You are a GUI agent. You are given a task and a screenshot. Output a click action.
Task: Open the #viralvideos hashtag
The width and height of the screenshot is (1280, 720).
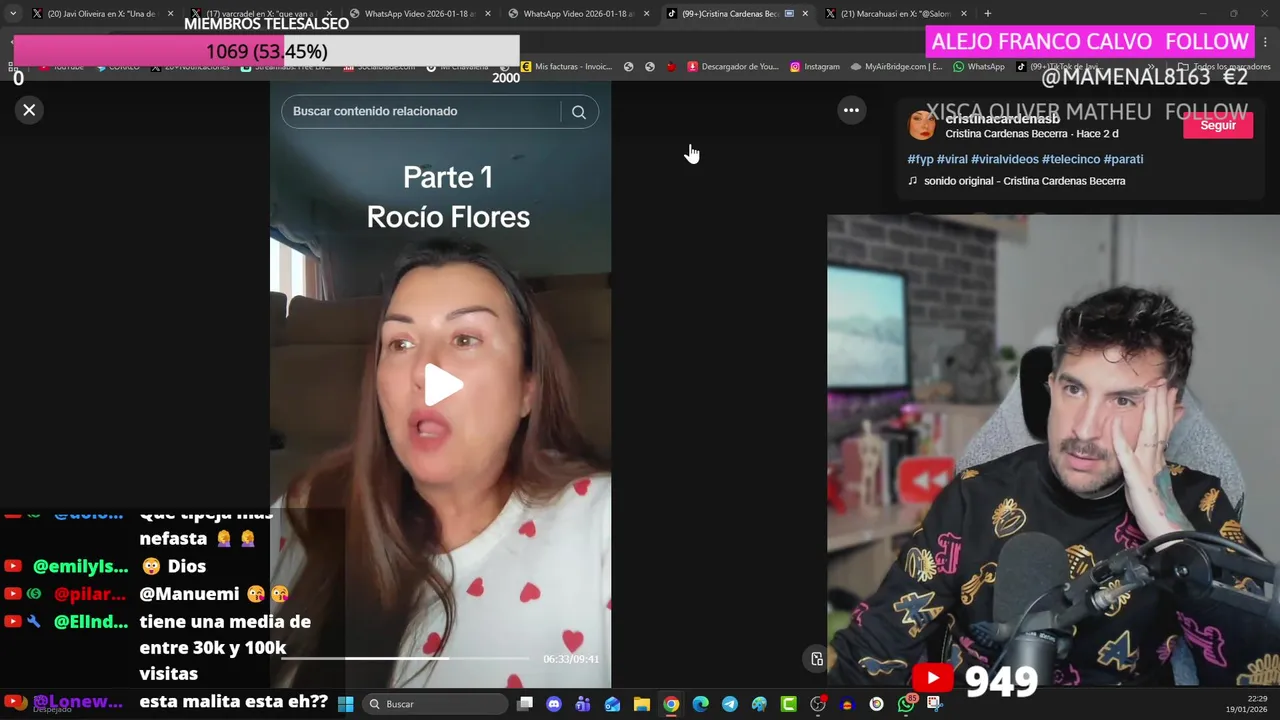pyautogui.click(x=1005, y=159)
